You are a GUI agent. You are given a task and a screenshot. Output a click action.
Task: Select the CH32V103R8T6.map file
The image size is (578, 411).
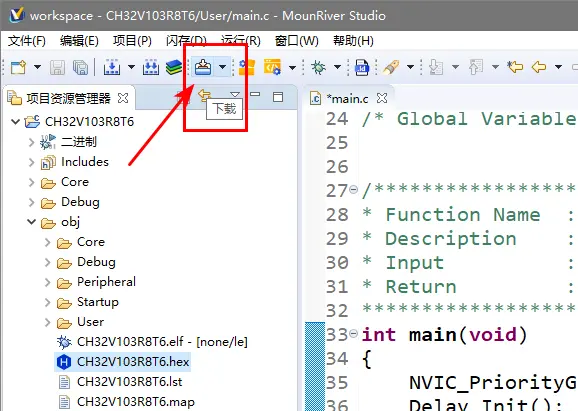tap(136, 401)
